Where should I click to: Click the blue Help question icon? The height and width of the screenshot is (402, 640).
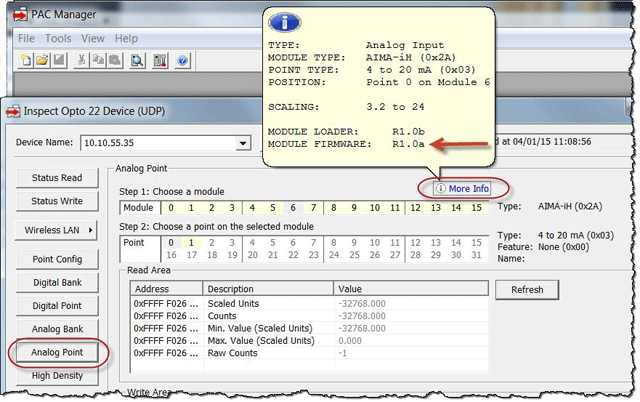182,61
